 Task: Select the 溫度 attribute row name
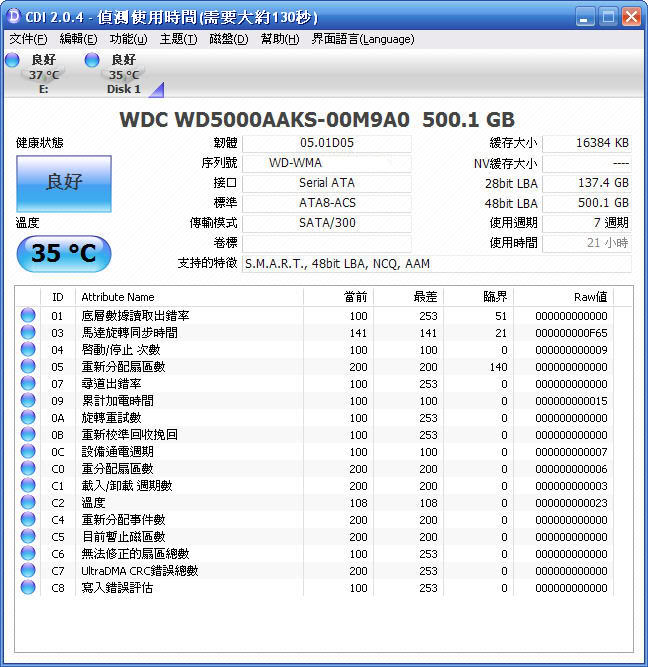[93, 503]
